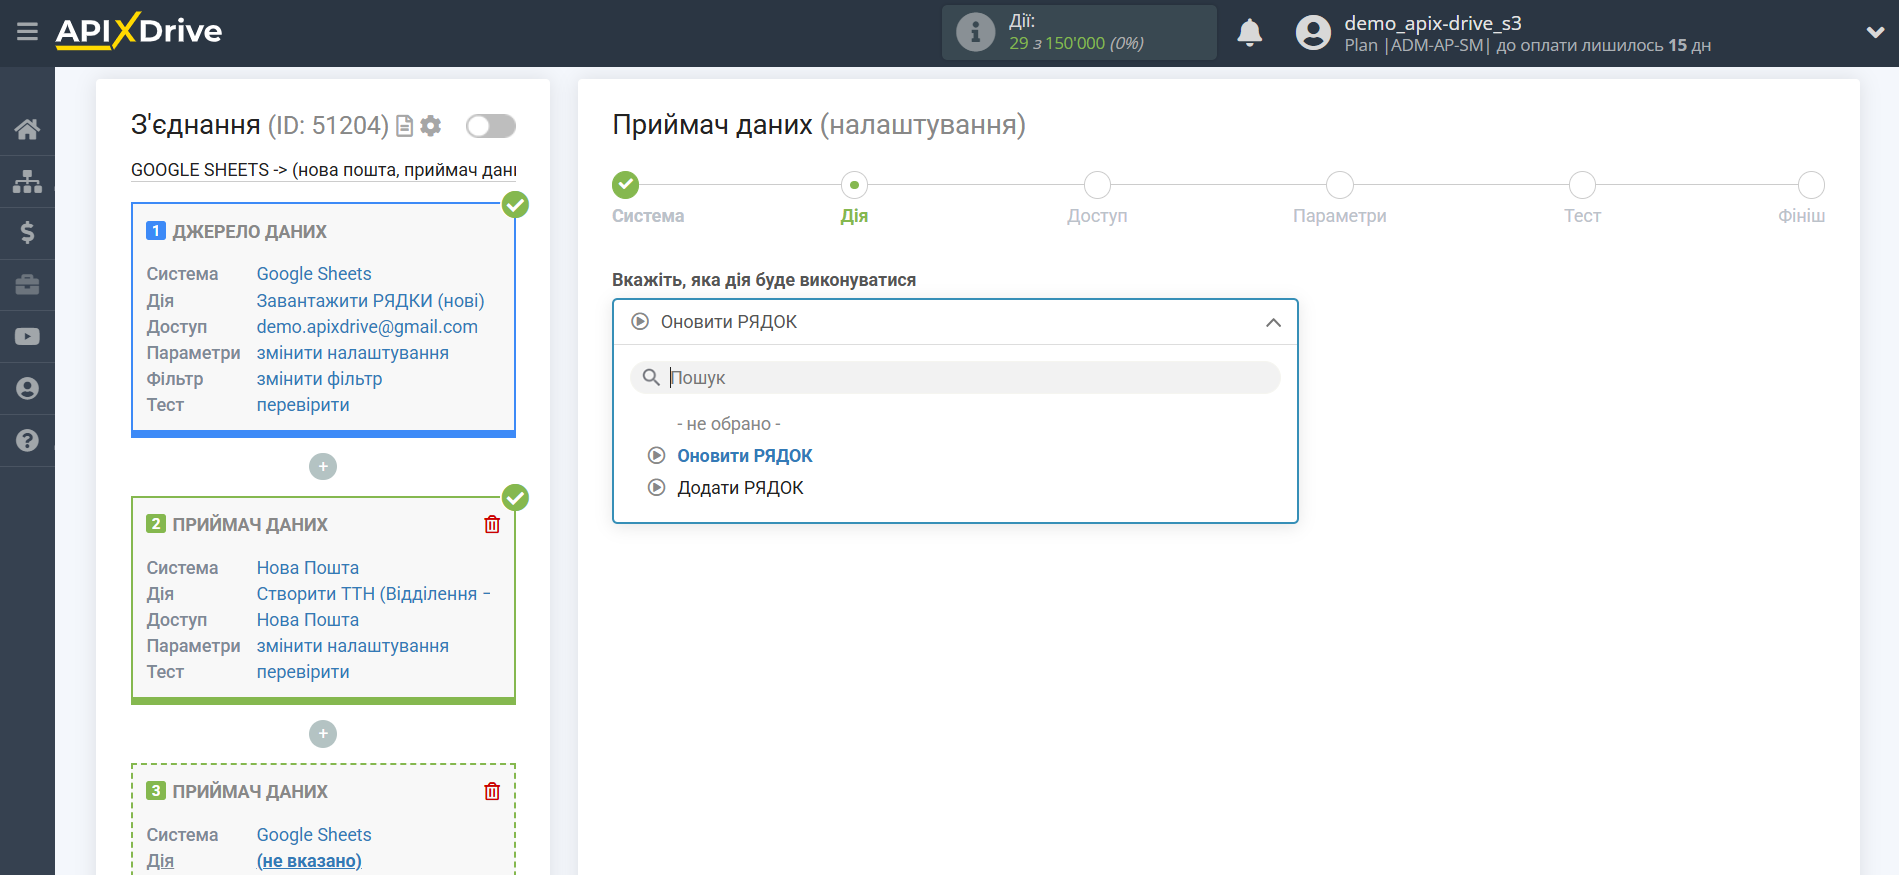Click змінити налаштування in receiver 2

pyautogui.click(x=352, y=646)
